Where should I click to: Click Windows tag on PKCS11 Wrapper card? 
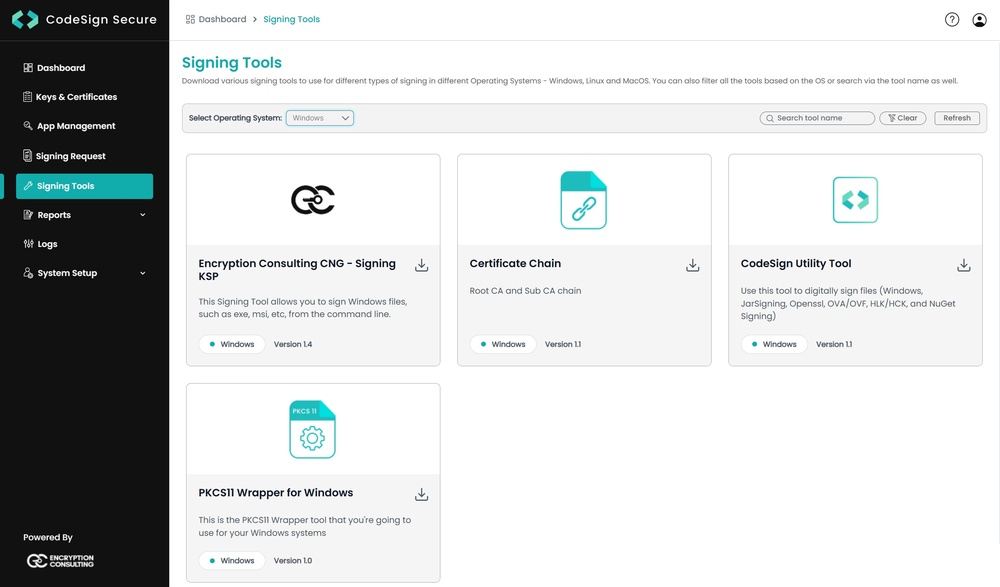[232, 560]
